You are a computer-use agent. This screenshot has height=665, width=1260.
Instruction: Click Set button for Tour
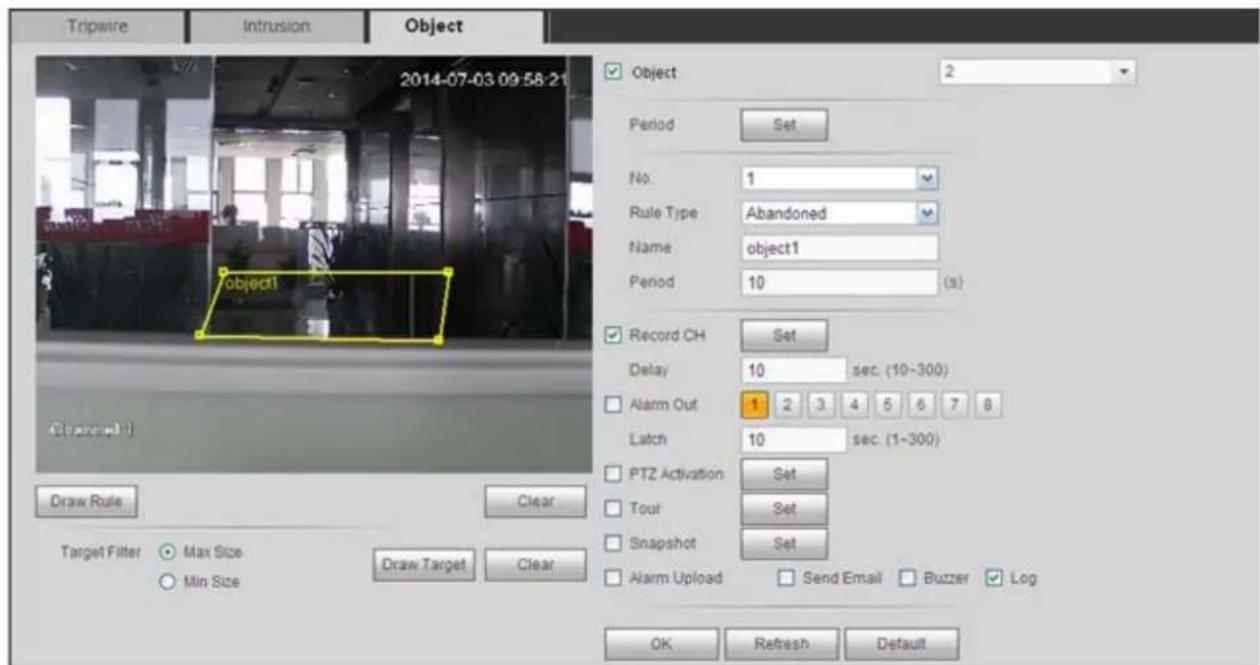pyautogui.click(x=784, y=510)
